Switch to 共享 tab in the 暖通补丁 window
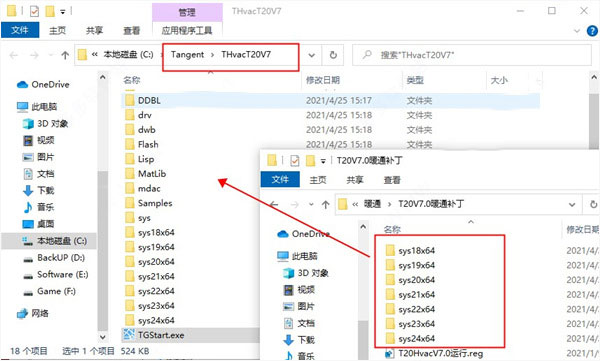 pyautogui.click(x=355, y=180)
